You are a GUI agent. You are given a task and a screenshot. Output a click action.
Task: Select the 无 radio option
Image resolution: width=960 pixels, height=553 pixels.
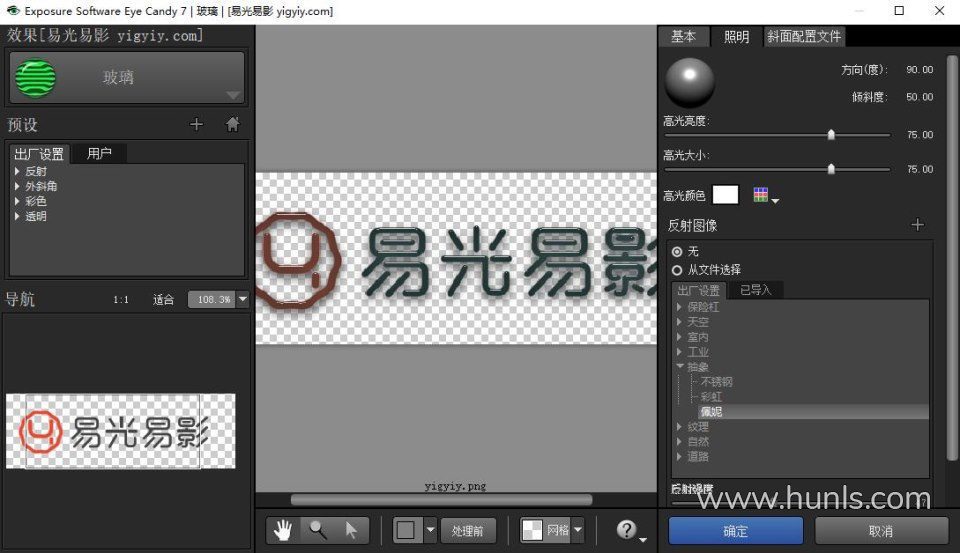677,252
